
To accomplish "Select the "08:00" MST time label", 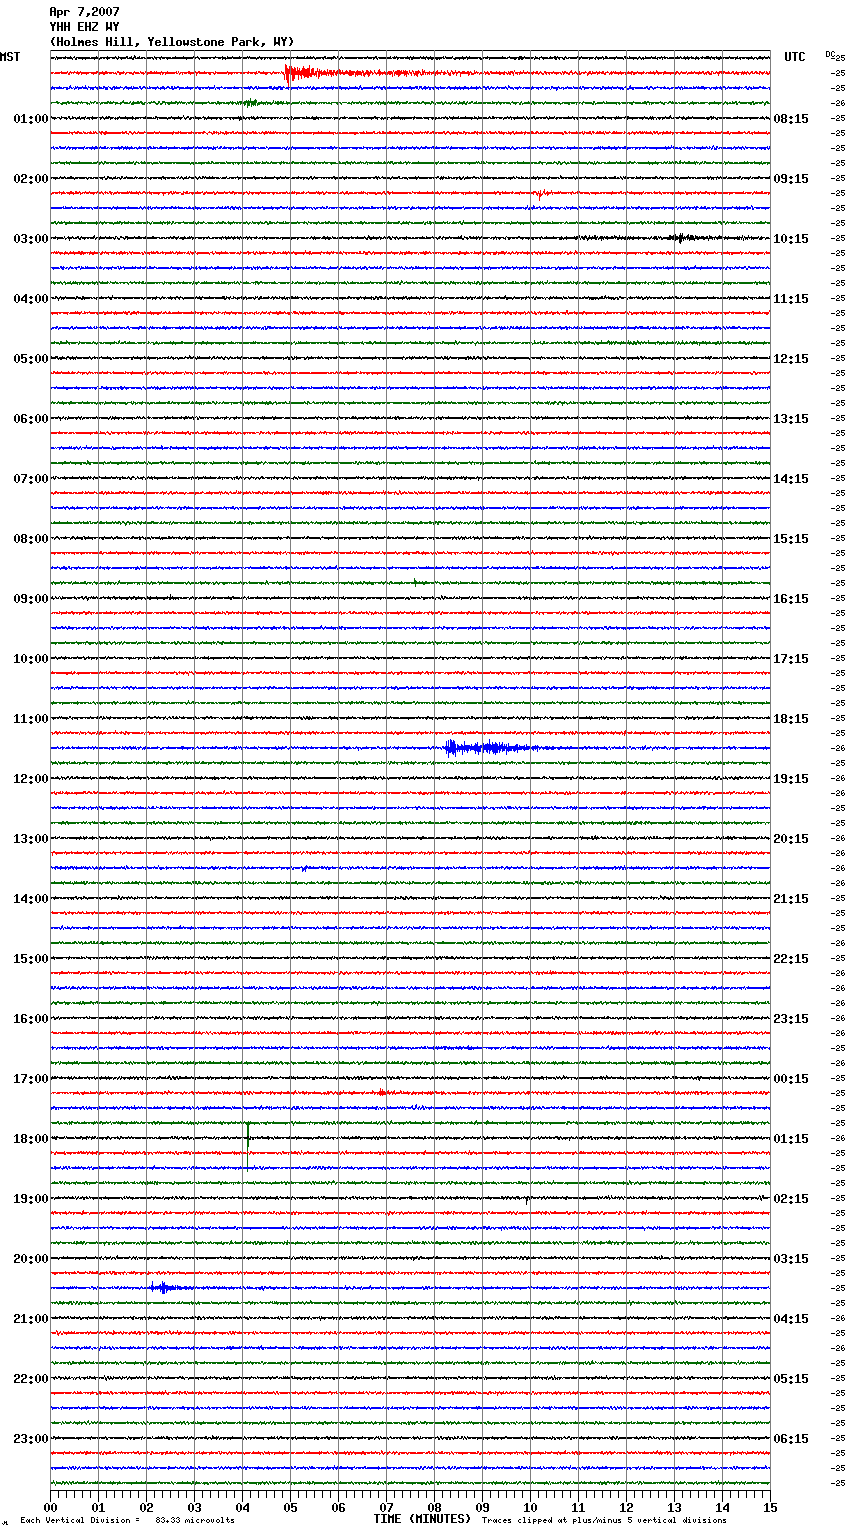I will pyautogui.click(x=31, y=539).
